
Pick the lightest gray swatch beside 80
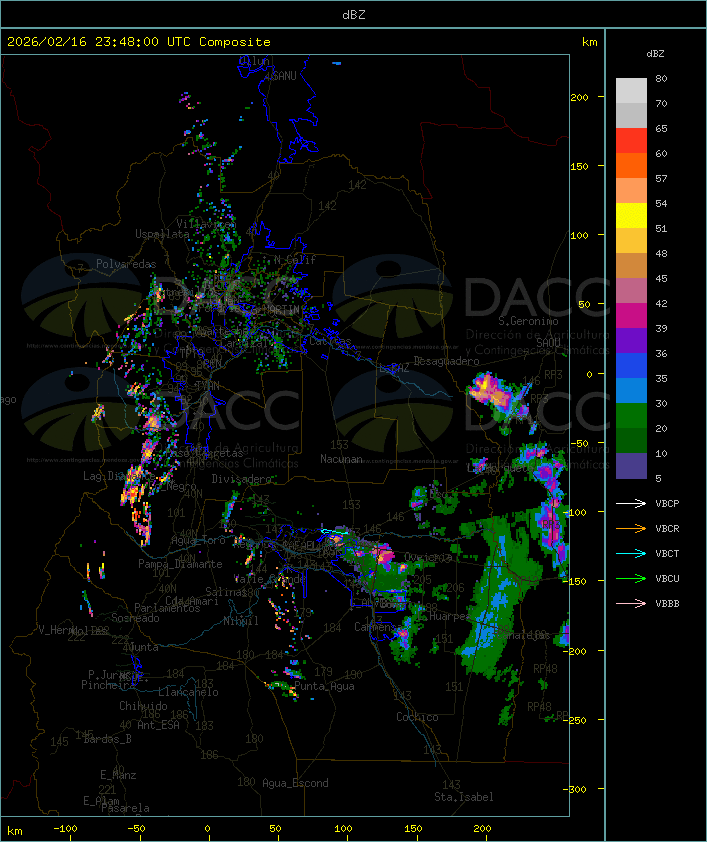631,90
